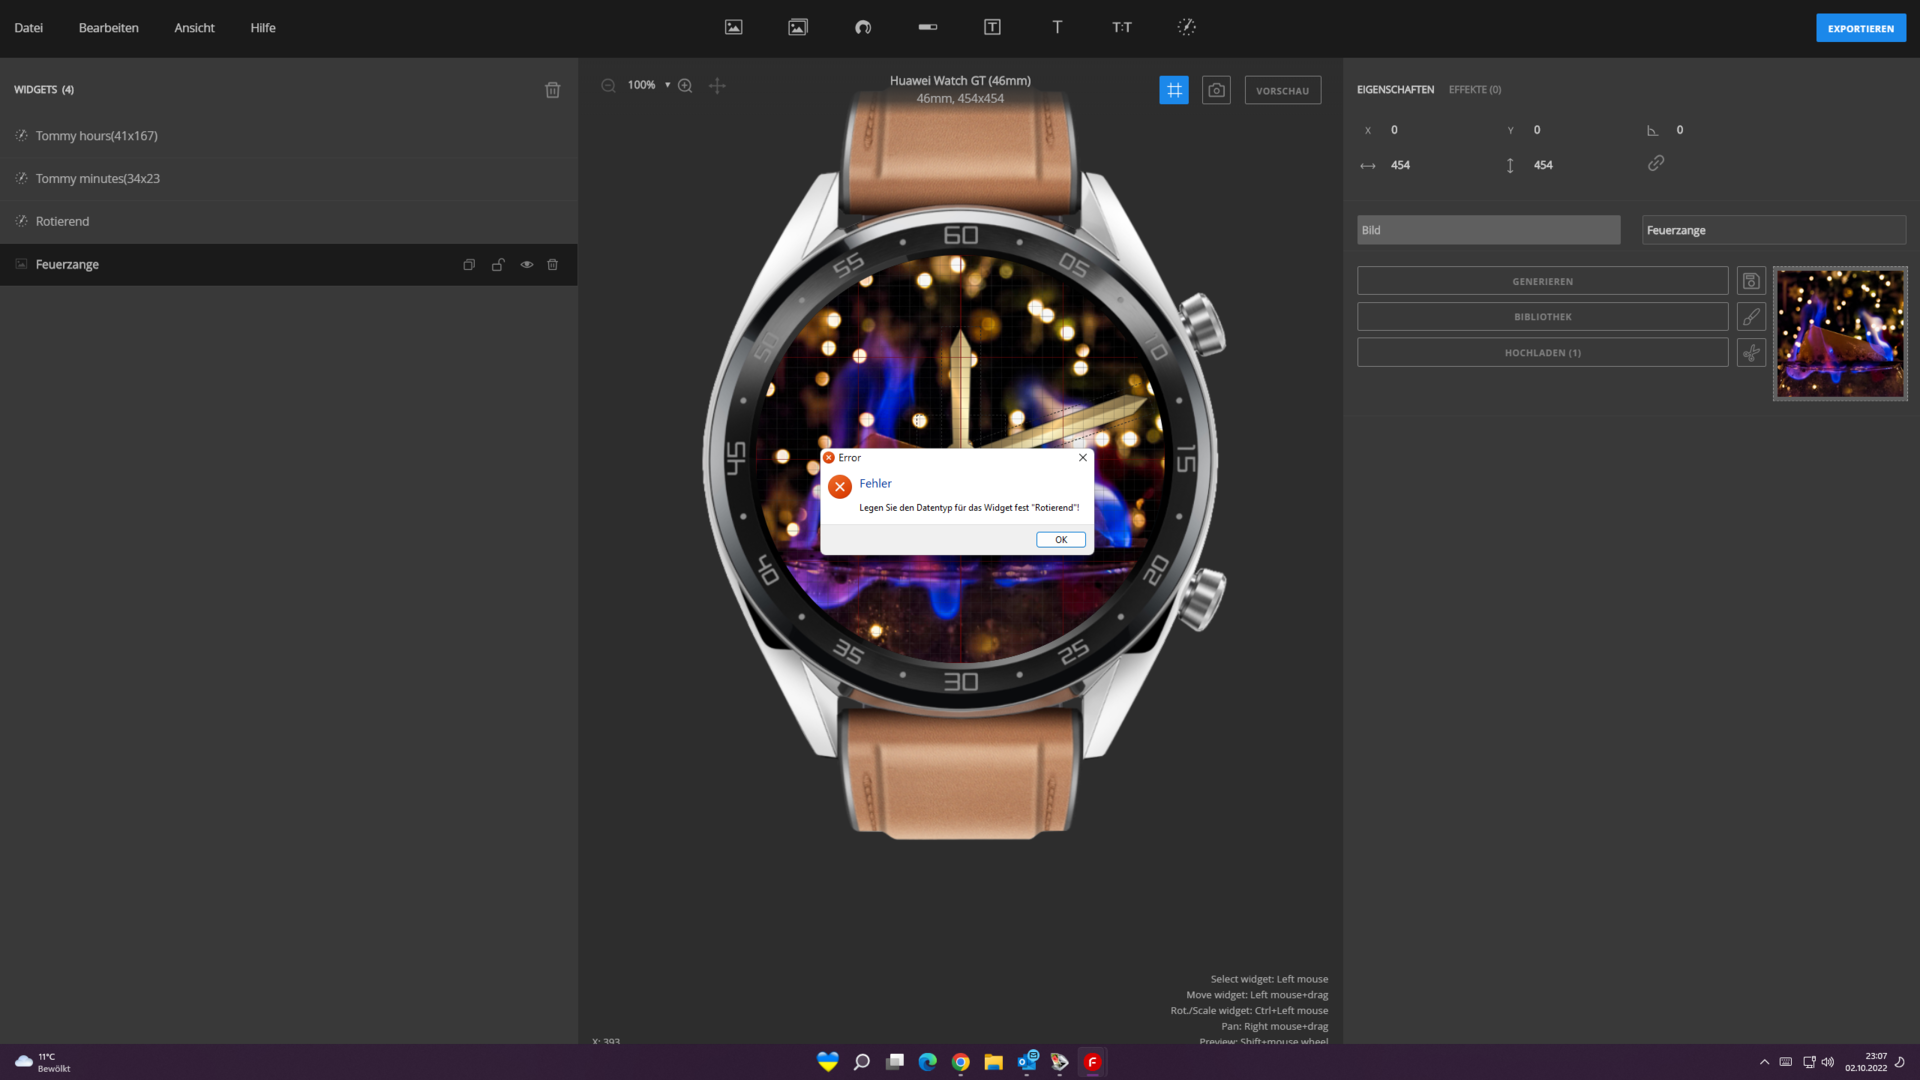The image size is (1920, 1080).
Task: Toggle the lock on Feuerzange widget
Action: (498, 265)
